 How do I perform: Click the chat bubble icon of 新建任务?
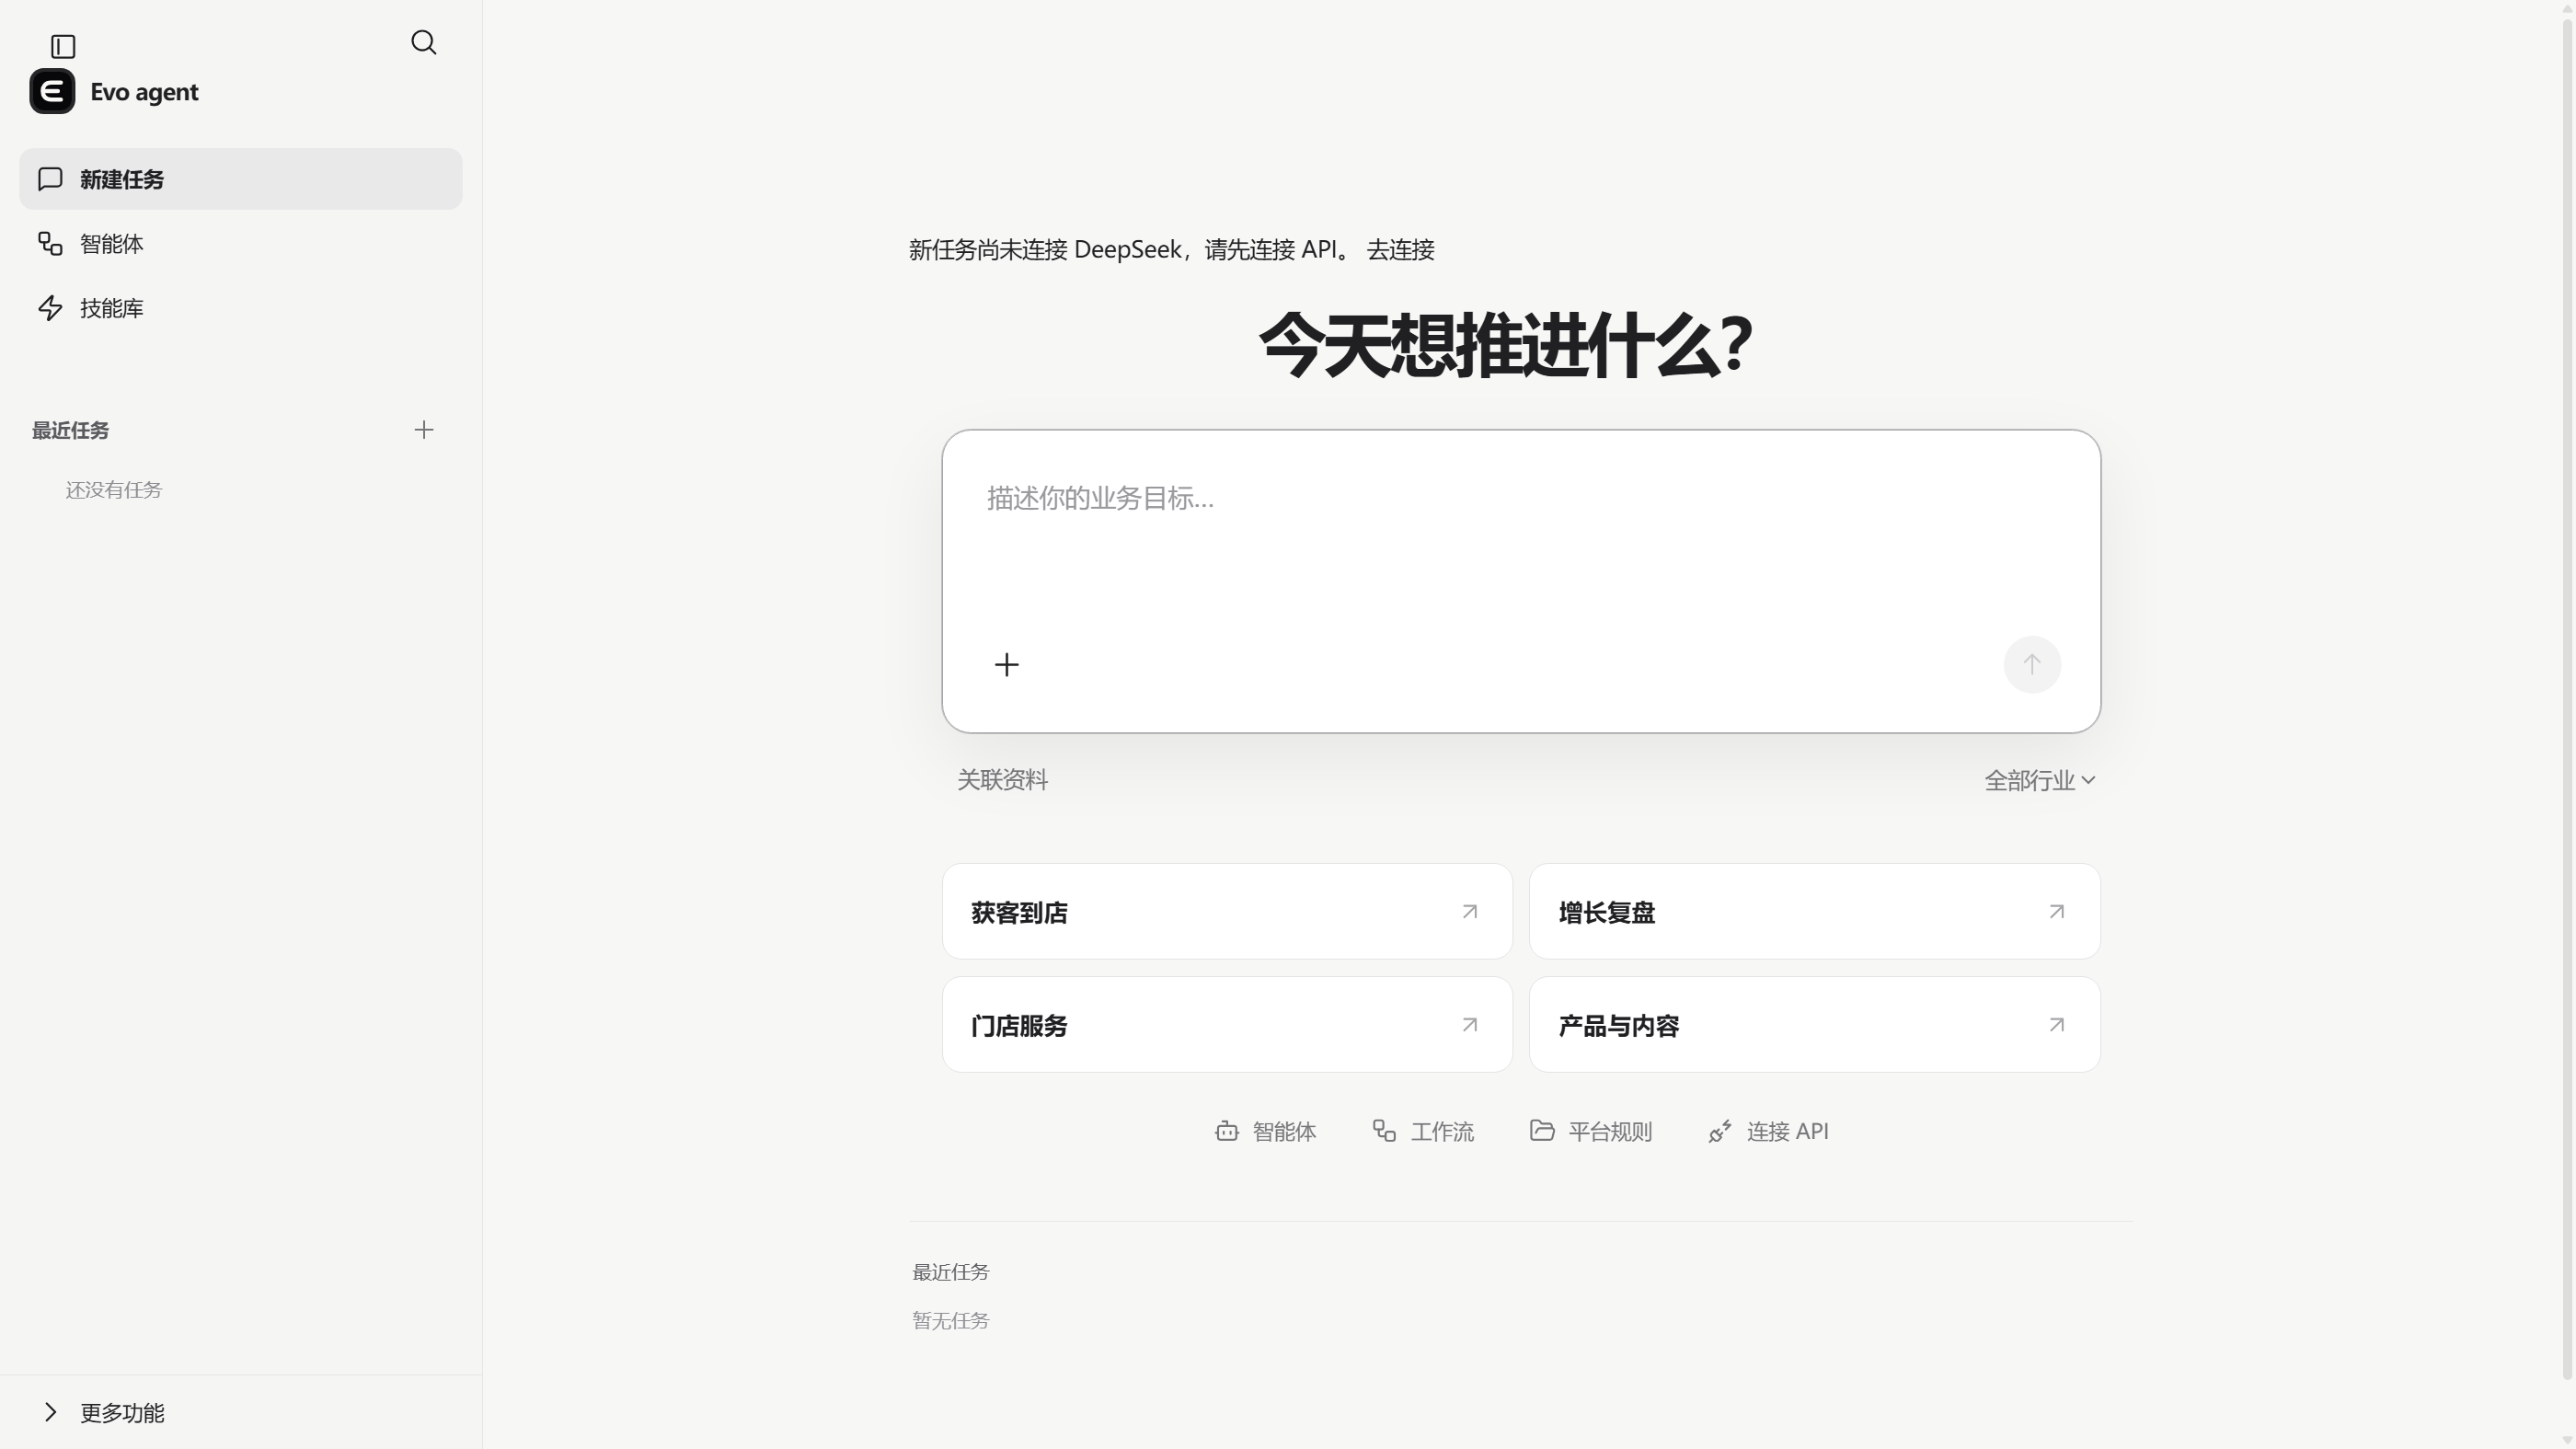50,179
